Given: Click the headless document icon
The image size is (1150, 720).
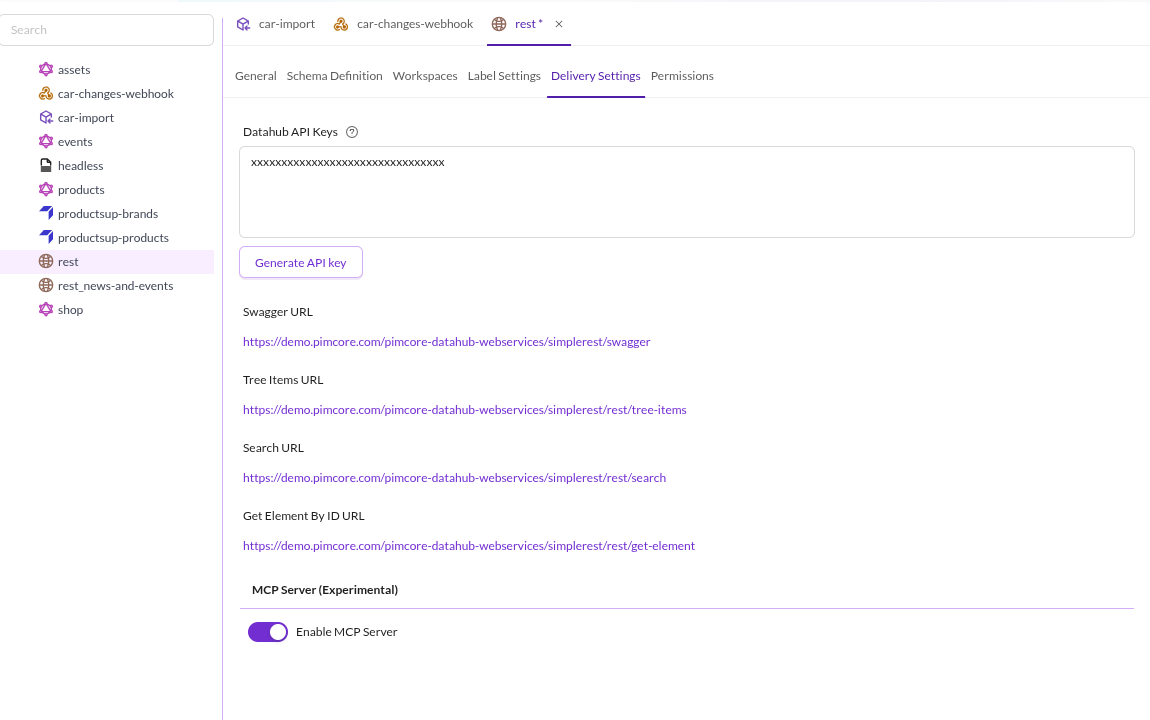Looking at the screenshot, I should click(45, 165).
